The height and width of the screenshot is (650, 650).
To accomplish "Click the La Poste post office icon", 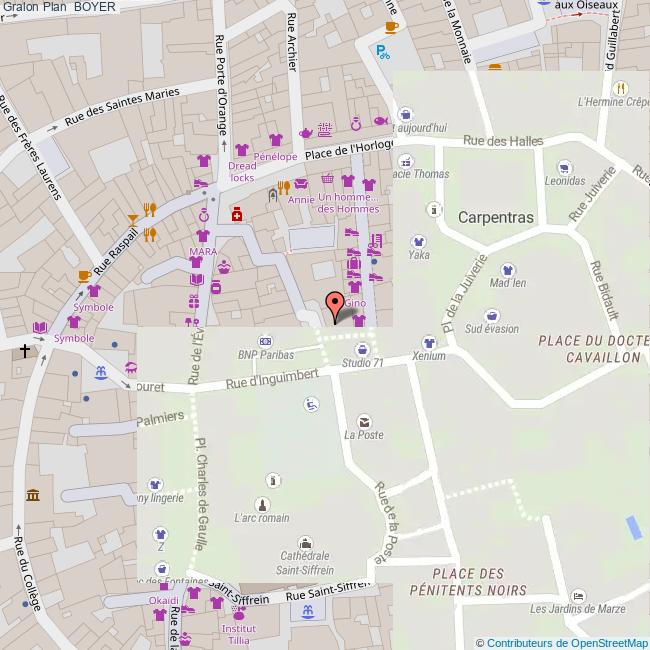I will [x=364, y=421].
